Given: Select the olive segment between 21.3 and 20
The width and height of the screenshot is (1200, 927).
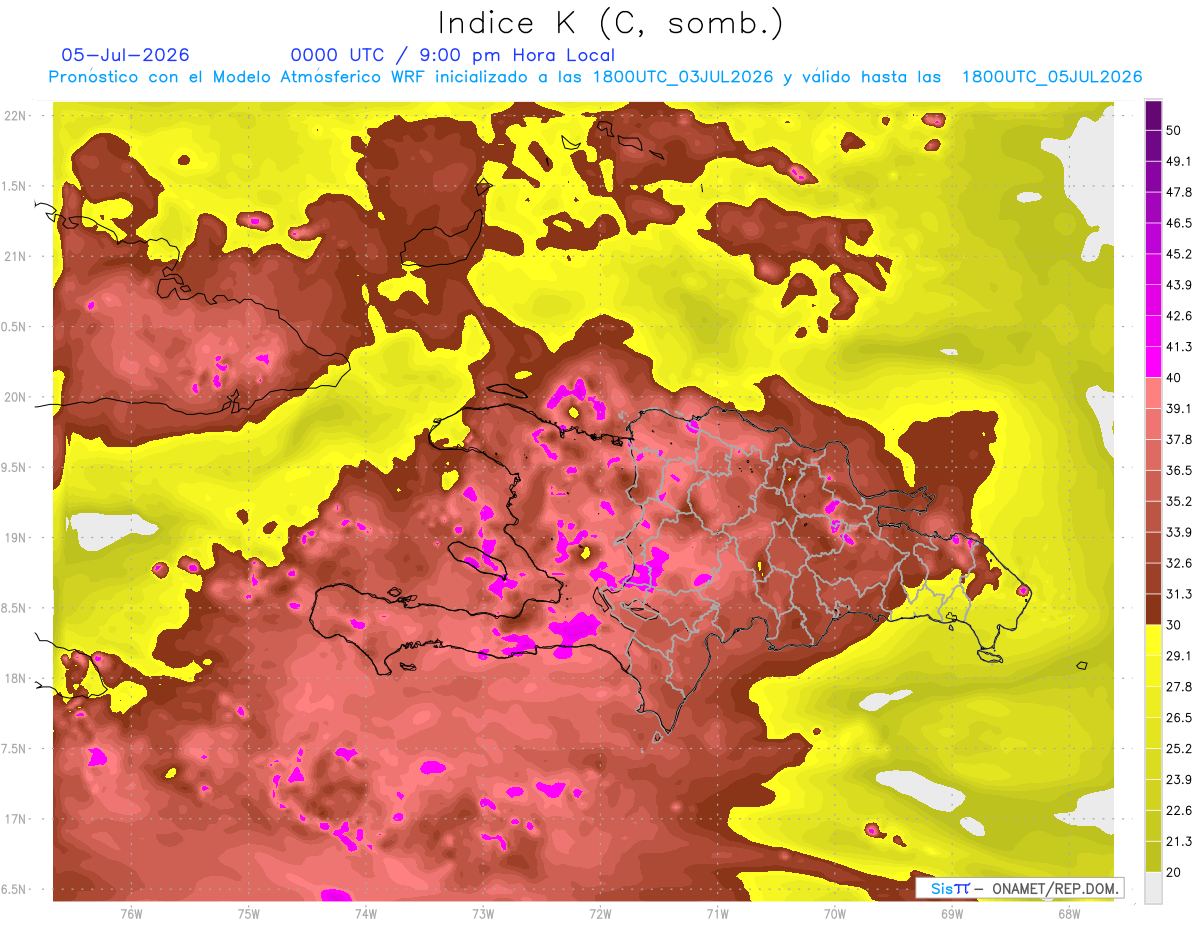Looking at the screenshot, I should pos(1153,857).
